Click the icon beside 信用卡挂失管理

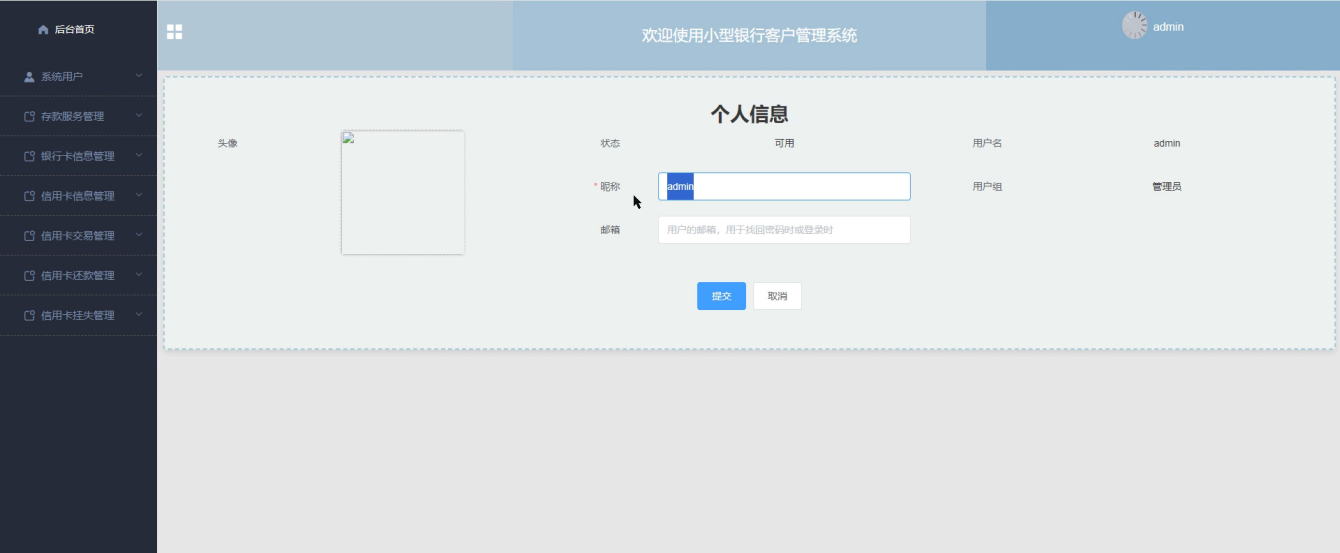pos(29,315)
